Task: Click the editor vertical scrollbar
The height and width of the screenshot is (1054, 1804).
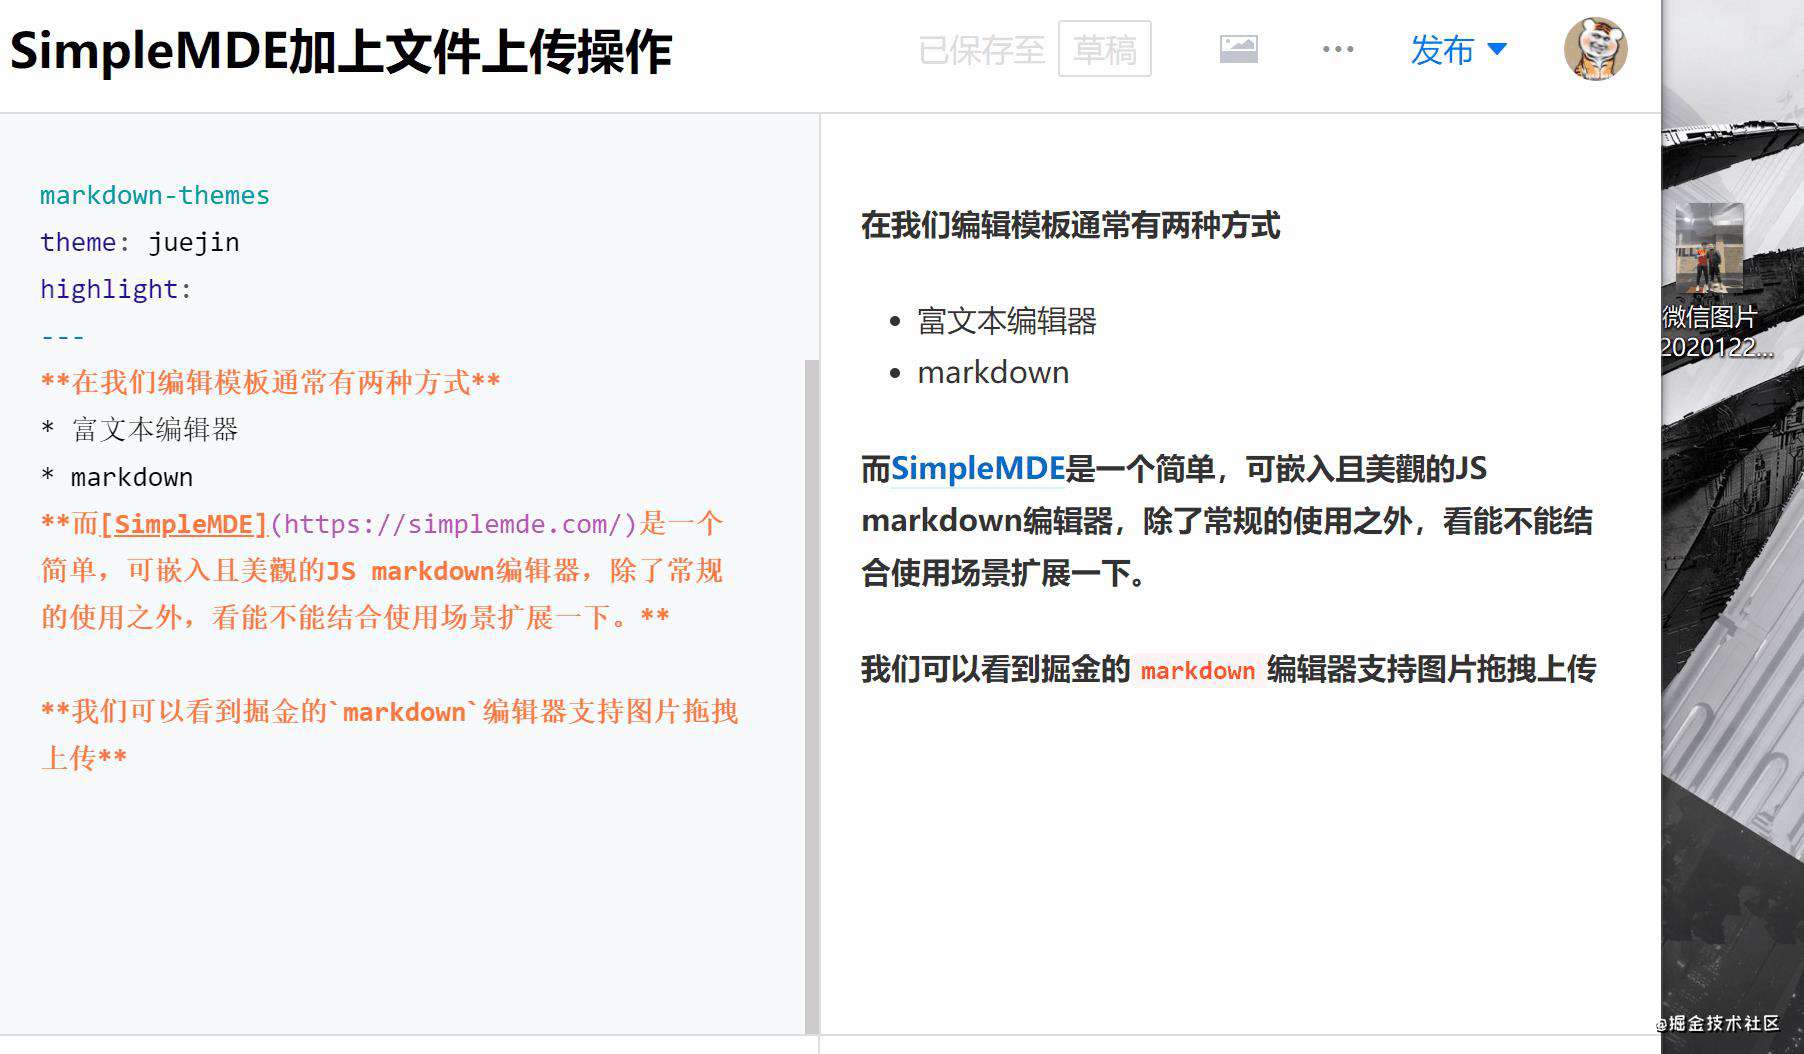Action: 812,696
